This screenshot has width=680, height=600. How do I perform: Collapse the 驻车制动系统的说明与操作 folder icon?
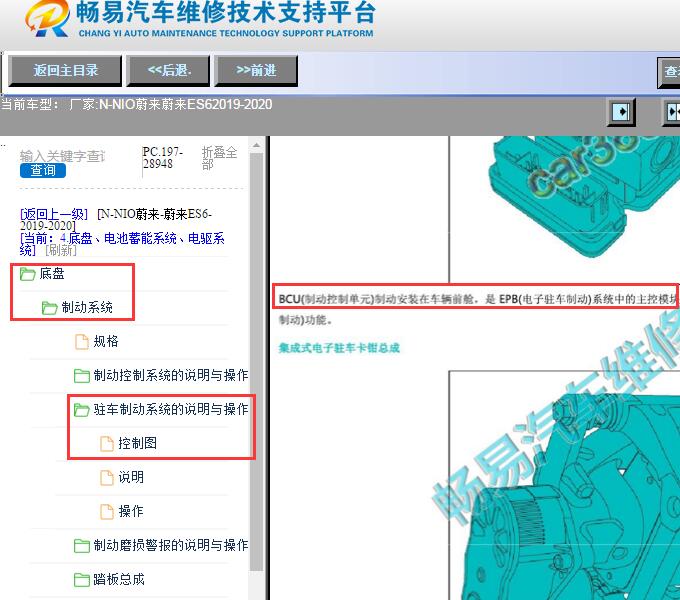coord(82,409)
